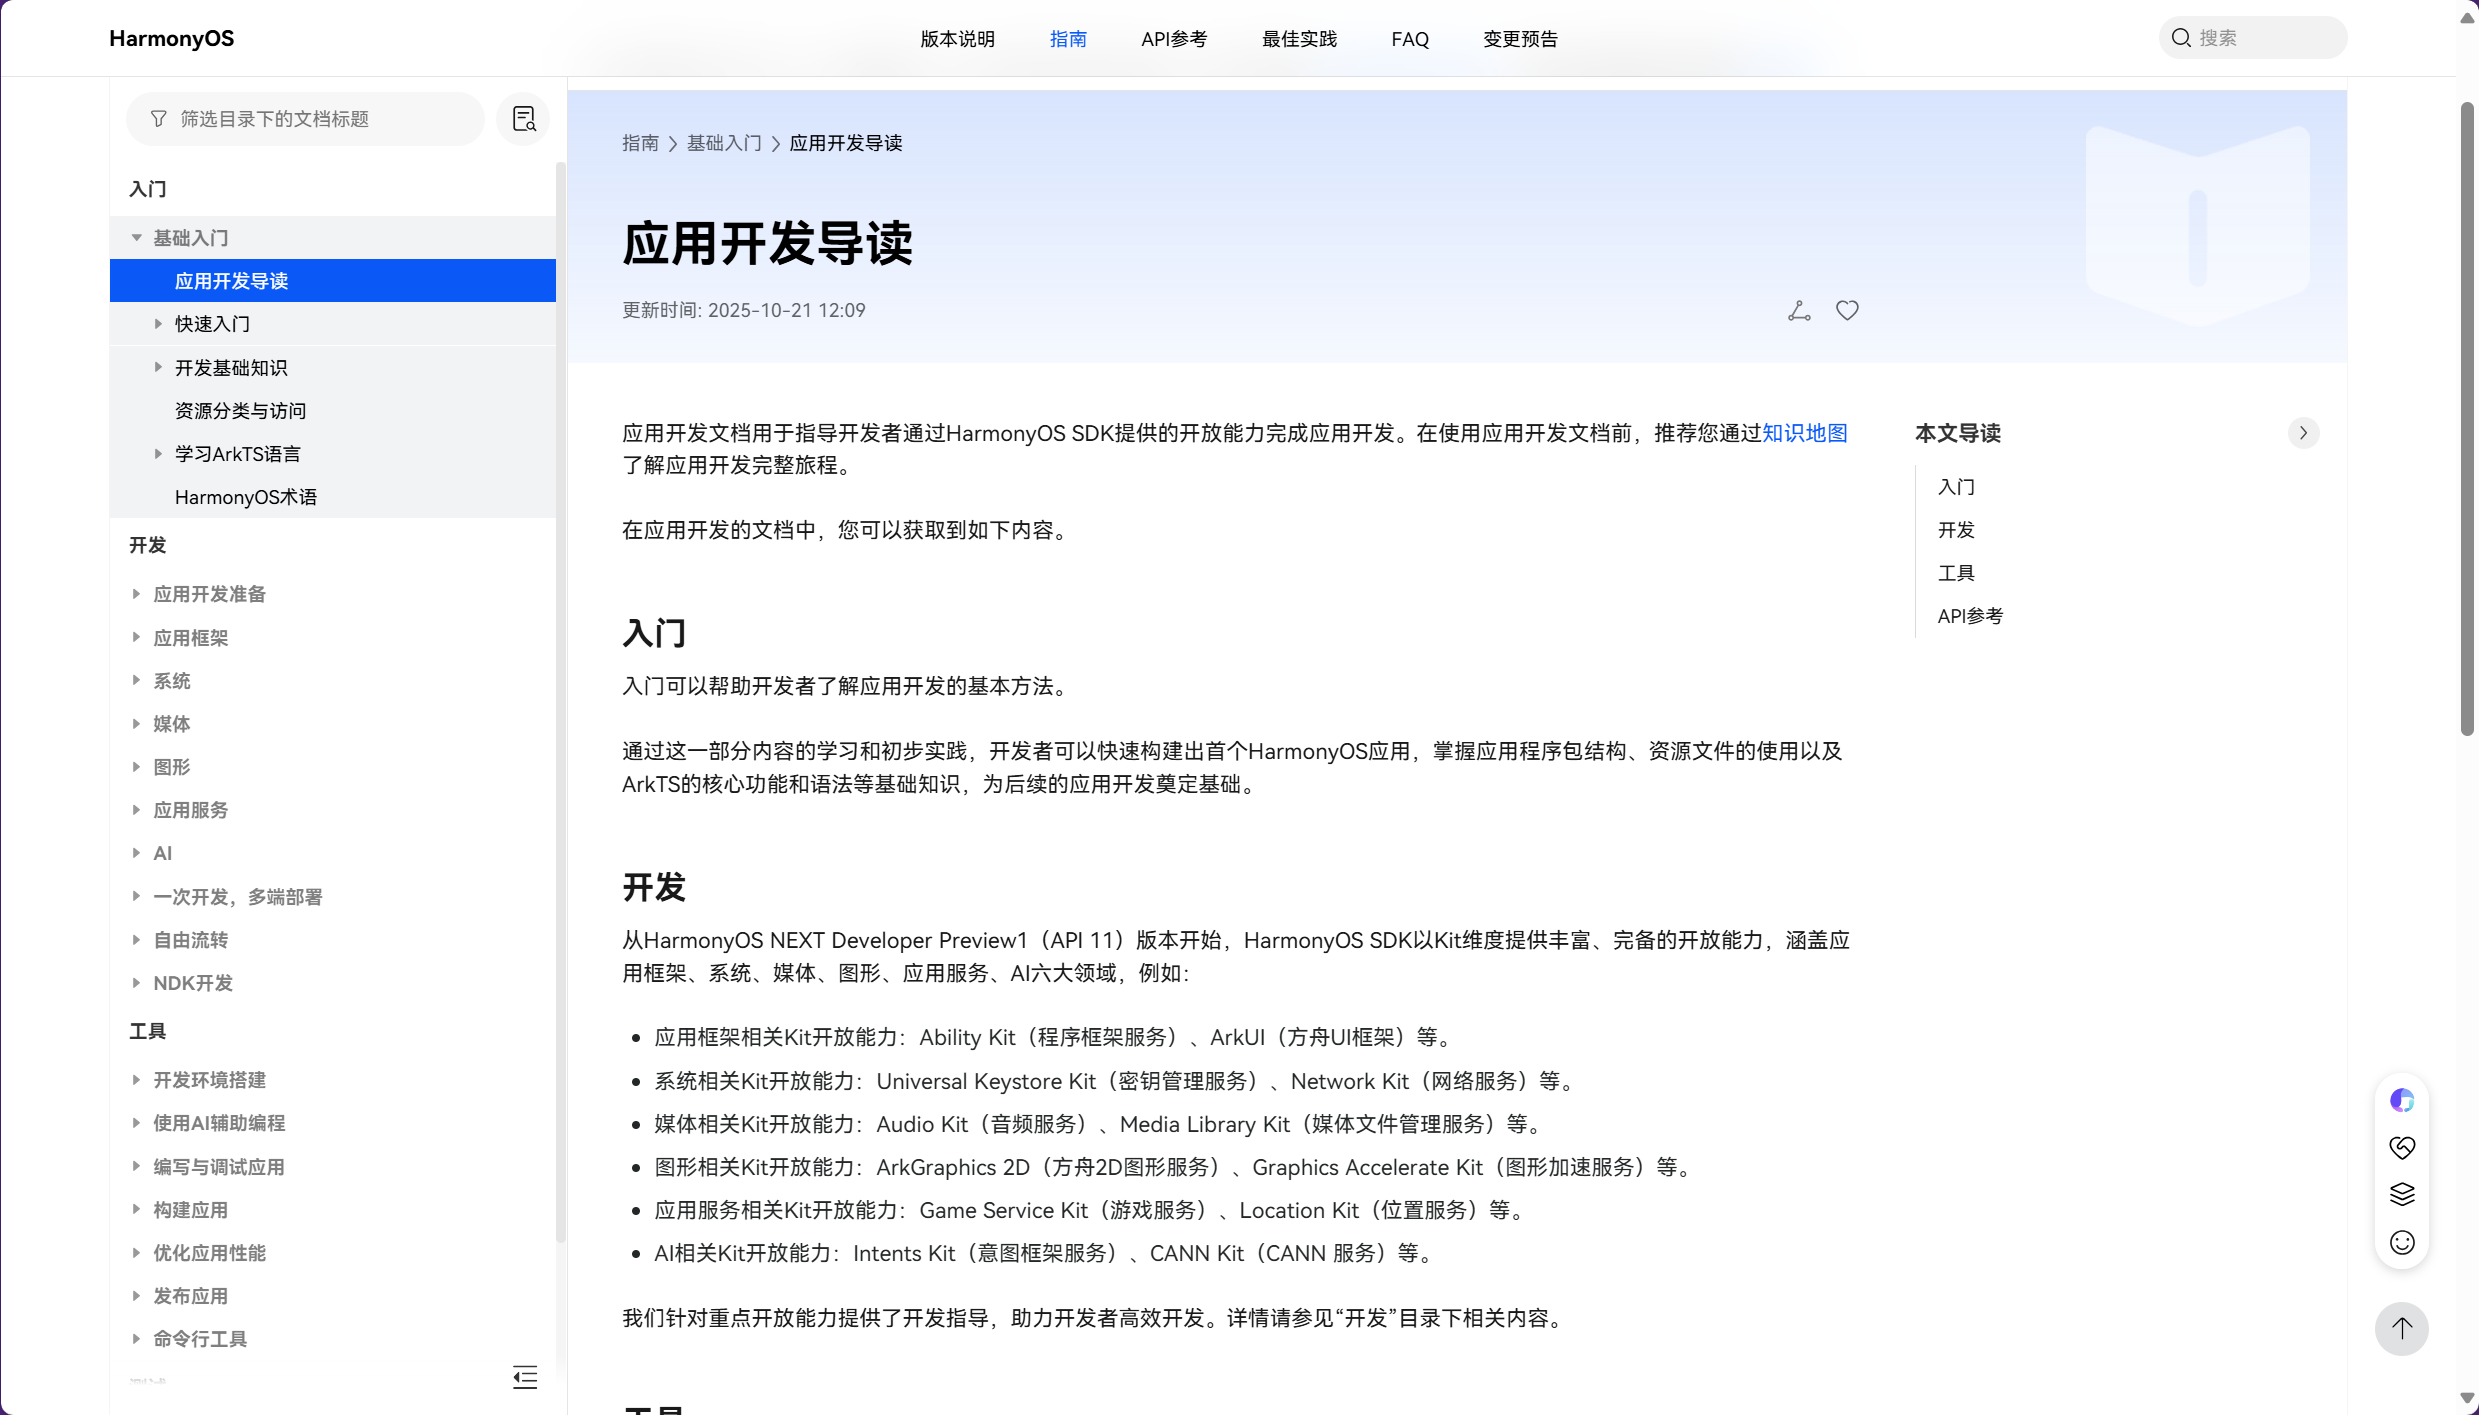The height and width of the screenshot is (1415, 2479).
Task: Collapse the 基础入门 tree section
Action: pos(137,237)
